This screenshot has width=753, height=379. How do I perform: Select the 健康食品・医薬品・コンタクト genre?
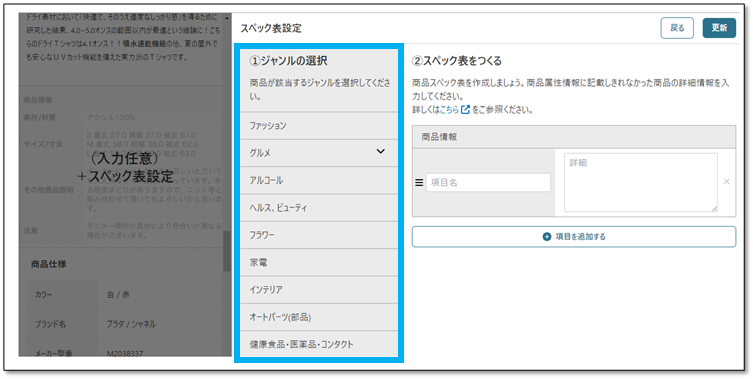(319, 344)
